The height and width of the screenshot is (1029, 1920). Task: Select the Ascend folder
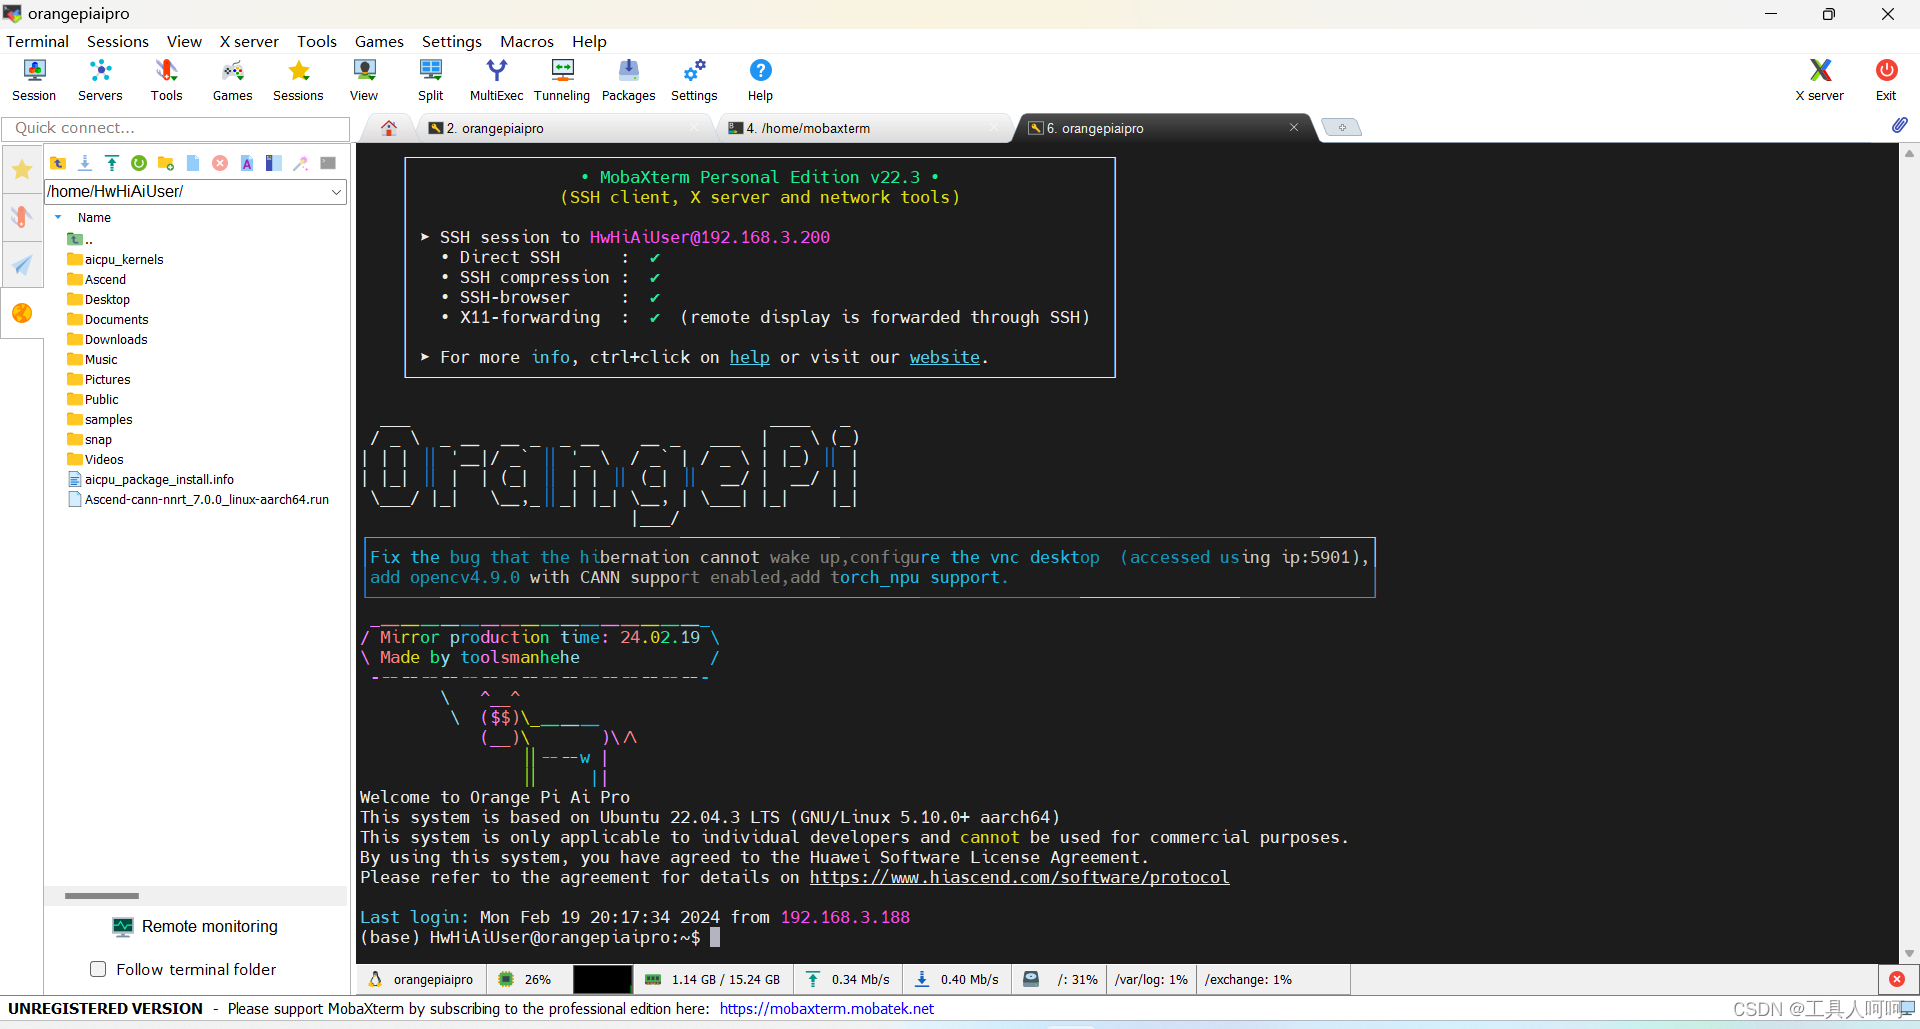point(97,279)
